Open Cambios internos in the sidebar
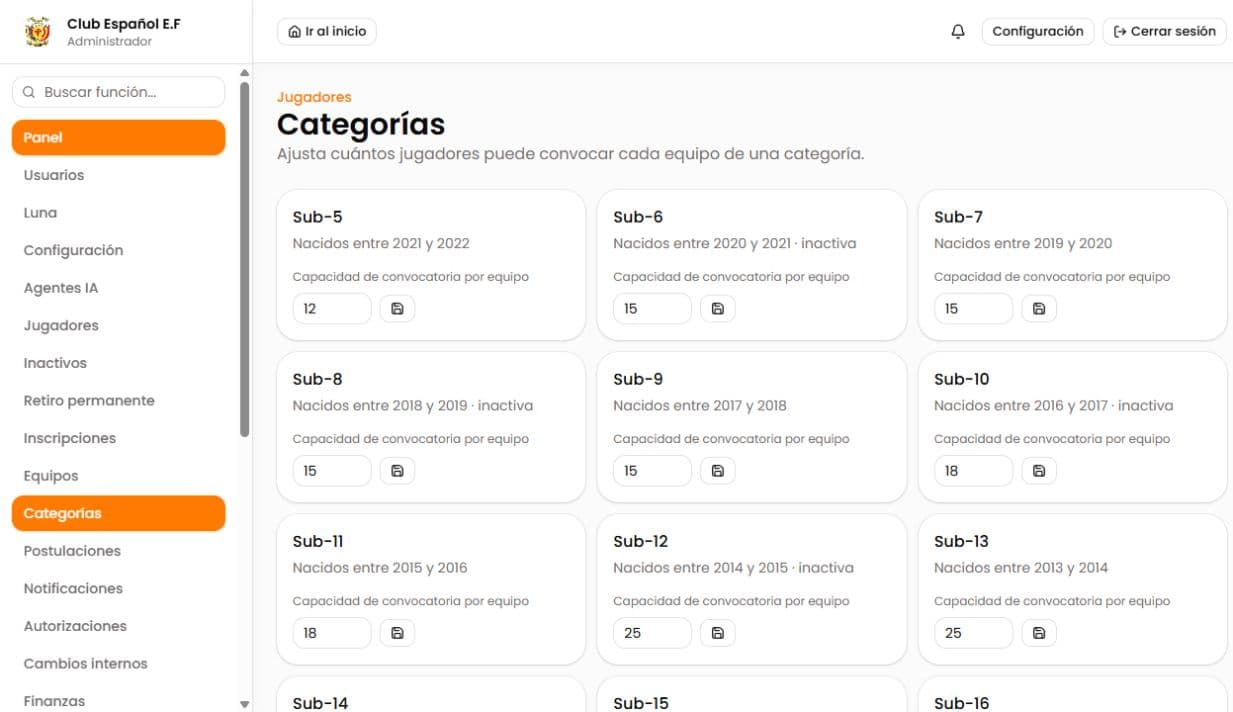The height and width of the screenshot is (712, 1233). point(118,664)
